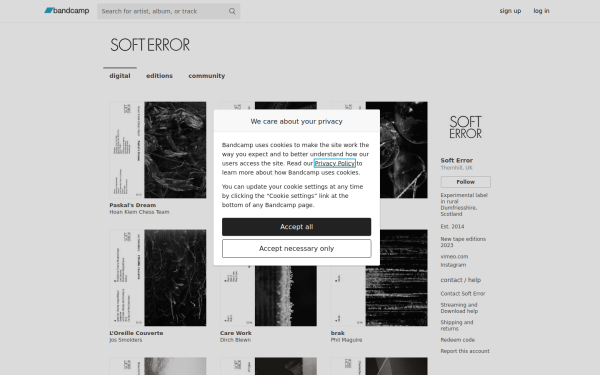Screen dimensions: 600x375
Task: Open Streaming and Download help
Action: 459,308
